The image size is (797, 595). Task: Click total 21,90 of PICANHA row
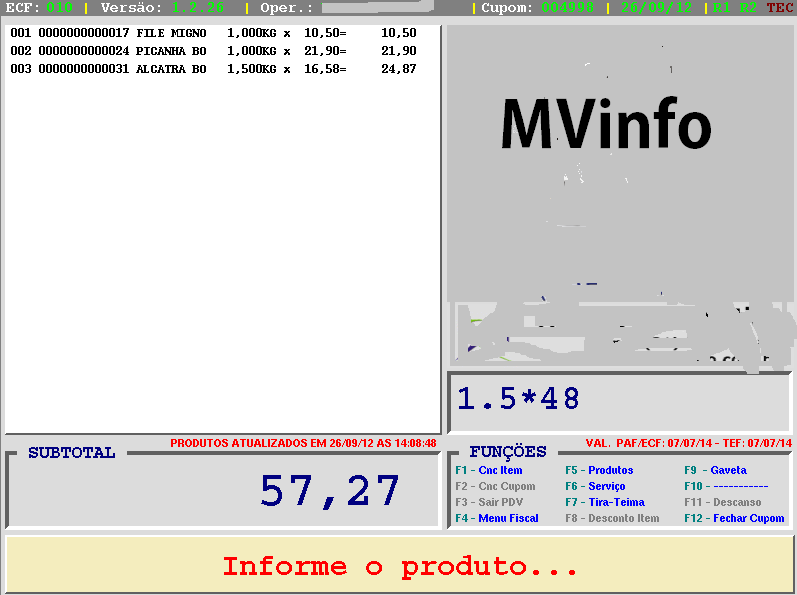pos(399,51)
